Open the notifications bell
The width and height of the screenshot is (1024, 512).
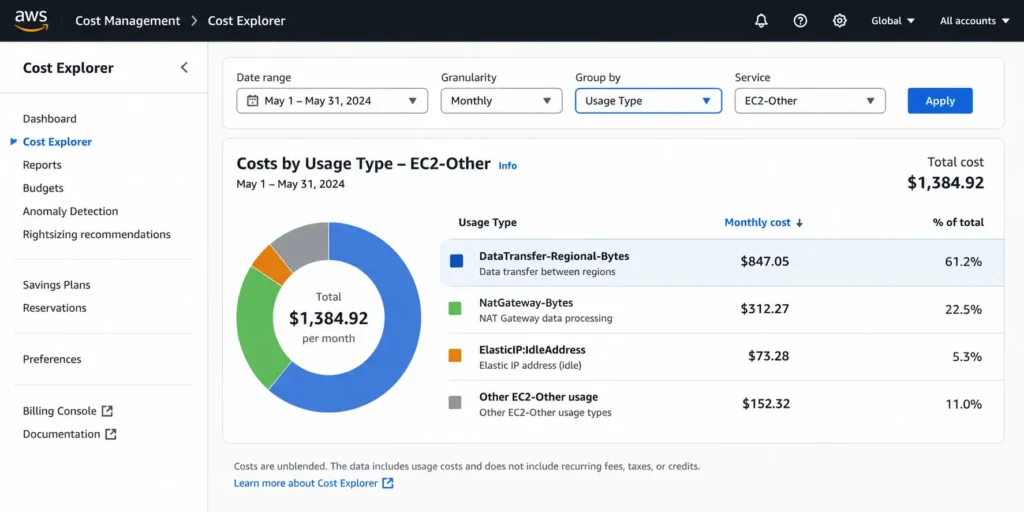(761, 21)
